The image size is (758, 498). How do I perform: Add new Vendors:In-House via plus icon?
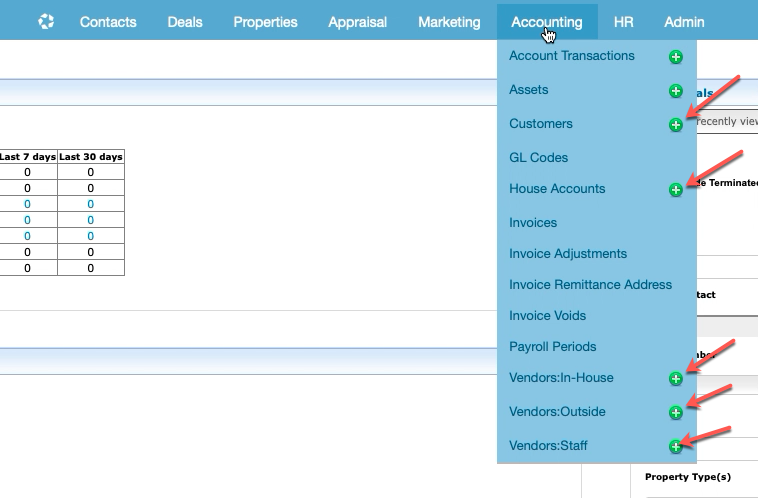tap(676, 378)
